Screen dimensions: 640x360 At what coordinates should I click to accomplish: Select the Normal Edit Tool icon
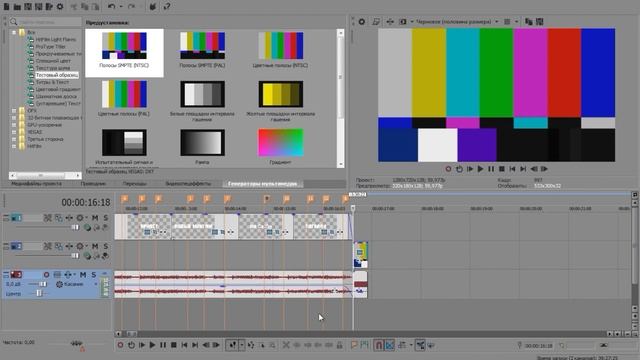coord(232,345)
